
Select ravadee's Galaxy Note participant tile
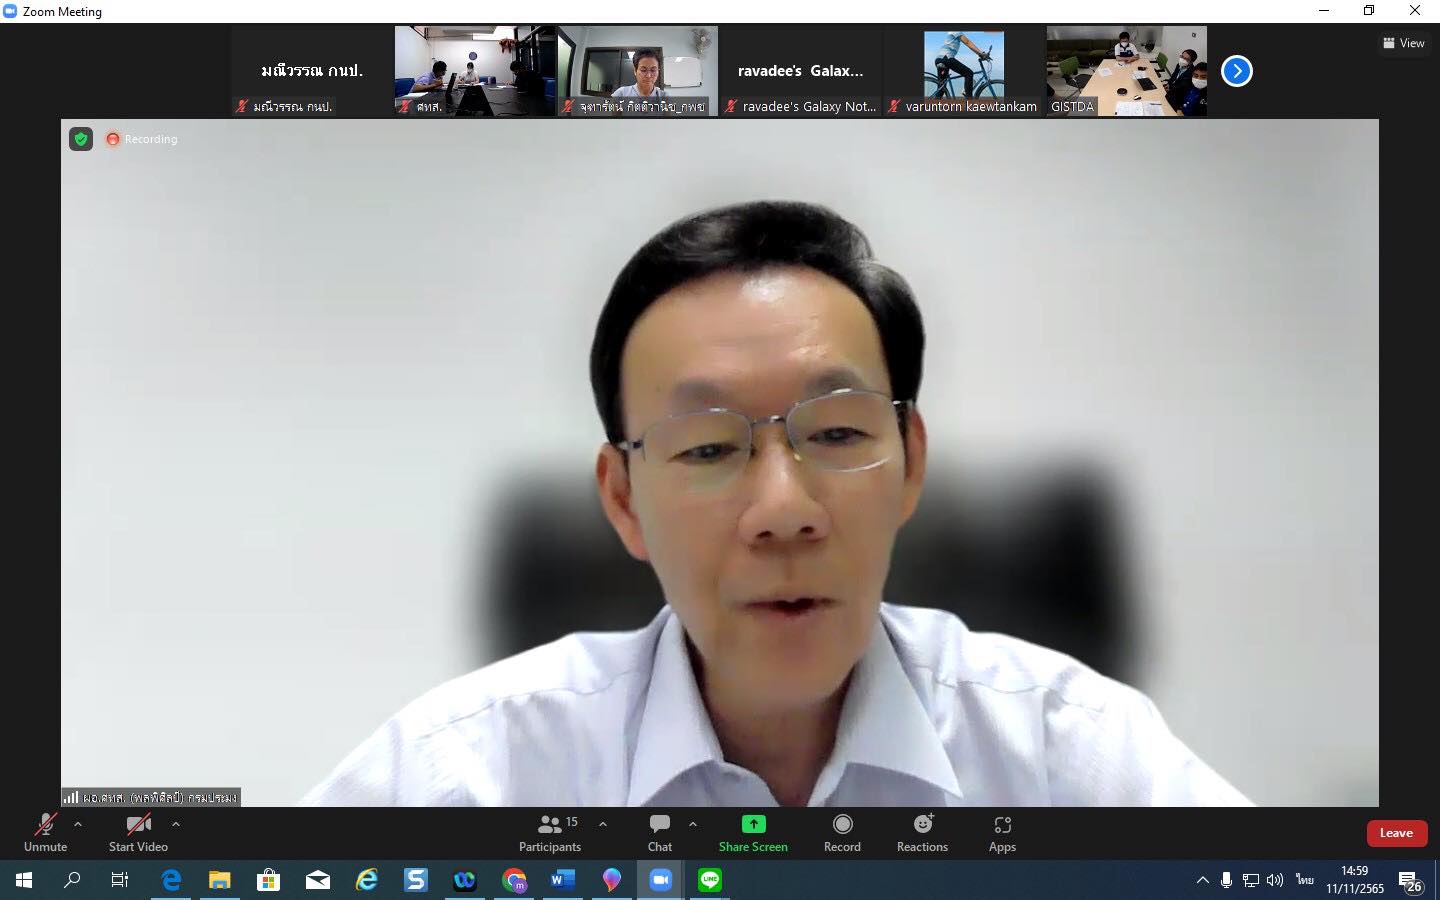[801, 71]
